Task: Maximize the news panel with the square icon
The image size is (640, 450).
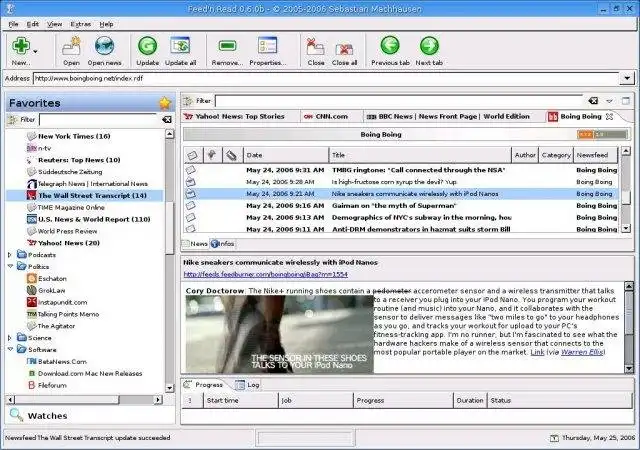Action: point(626,101)
